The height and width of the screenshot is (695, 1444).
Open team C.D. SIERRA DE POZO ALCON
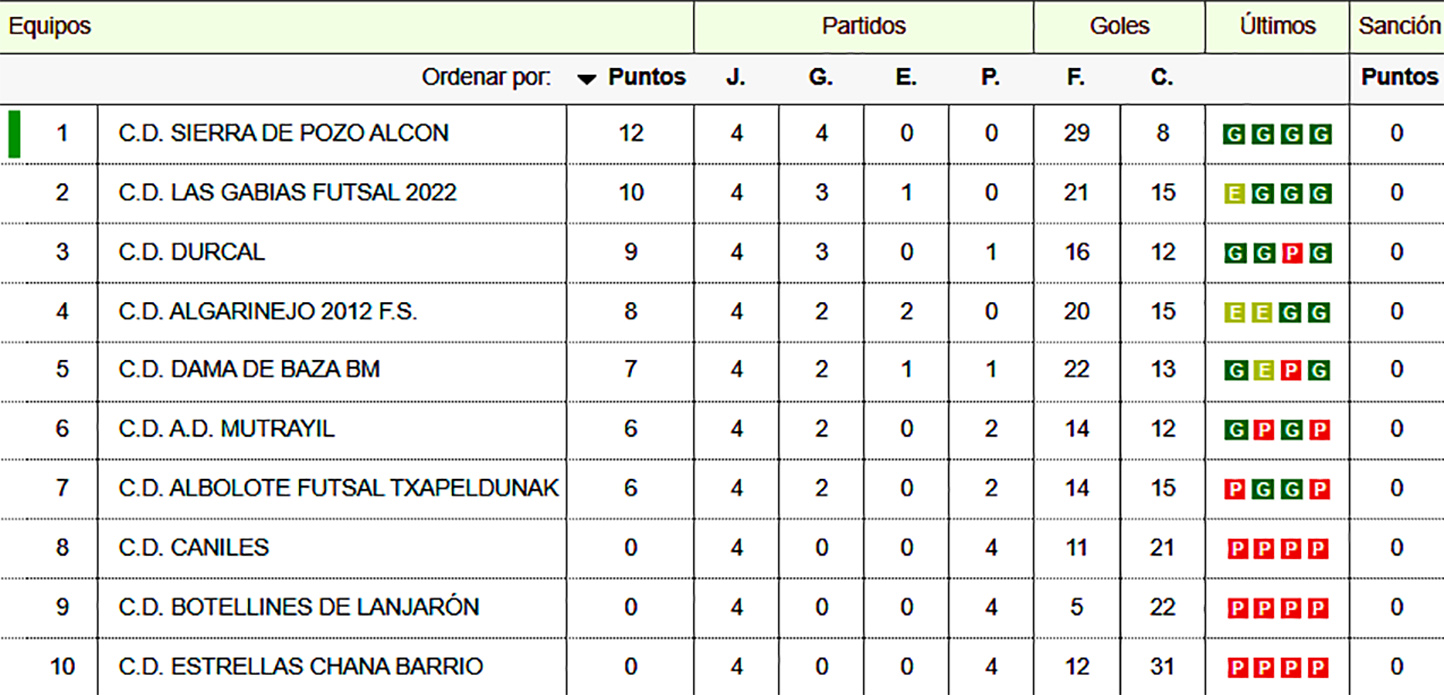[283, 133]
